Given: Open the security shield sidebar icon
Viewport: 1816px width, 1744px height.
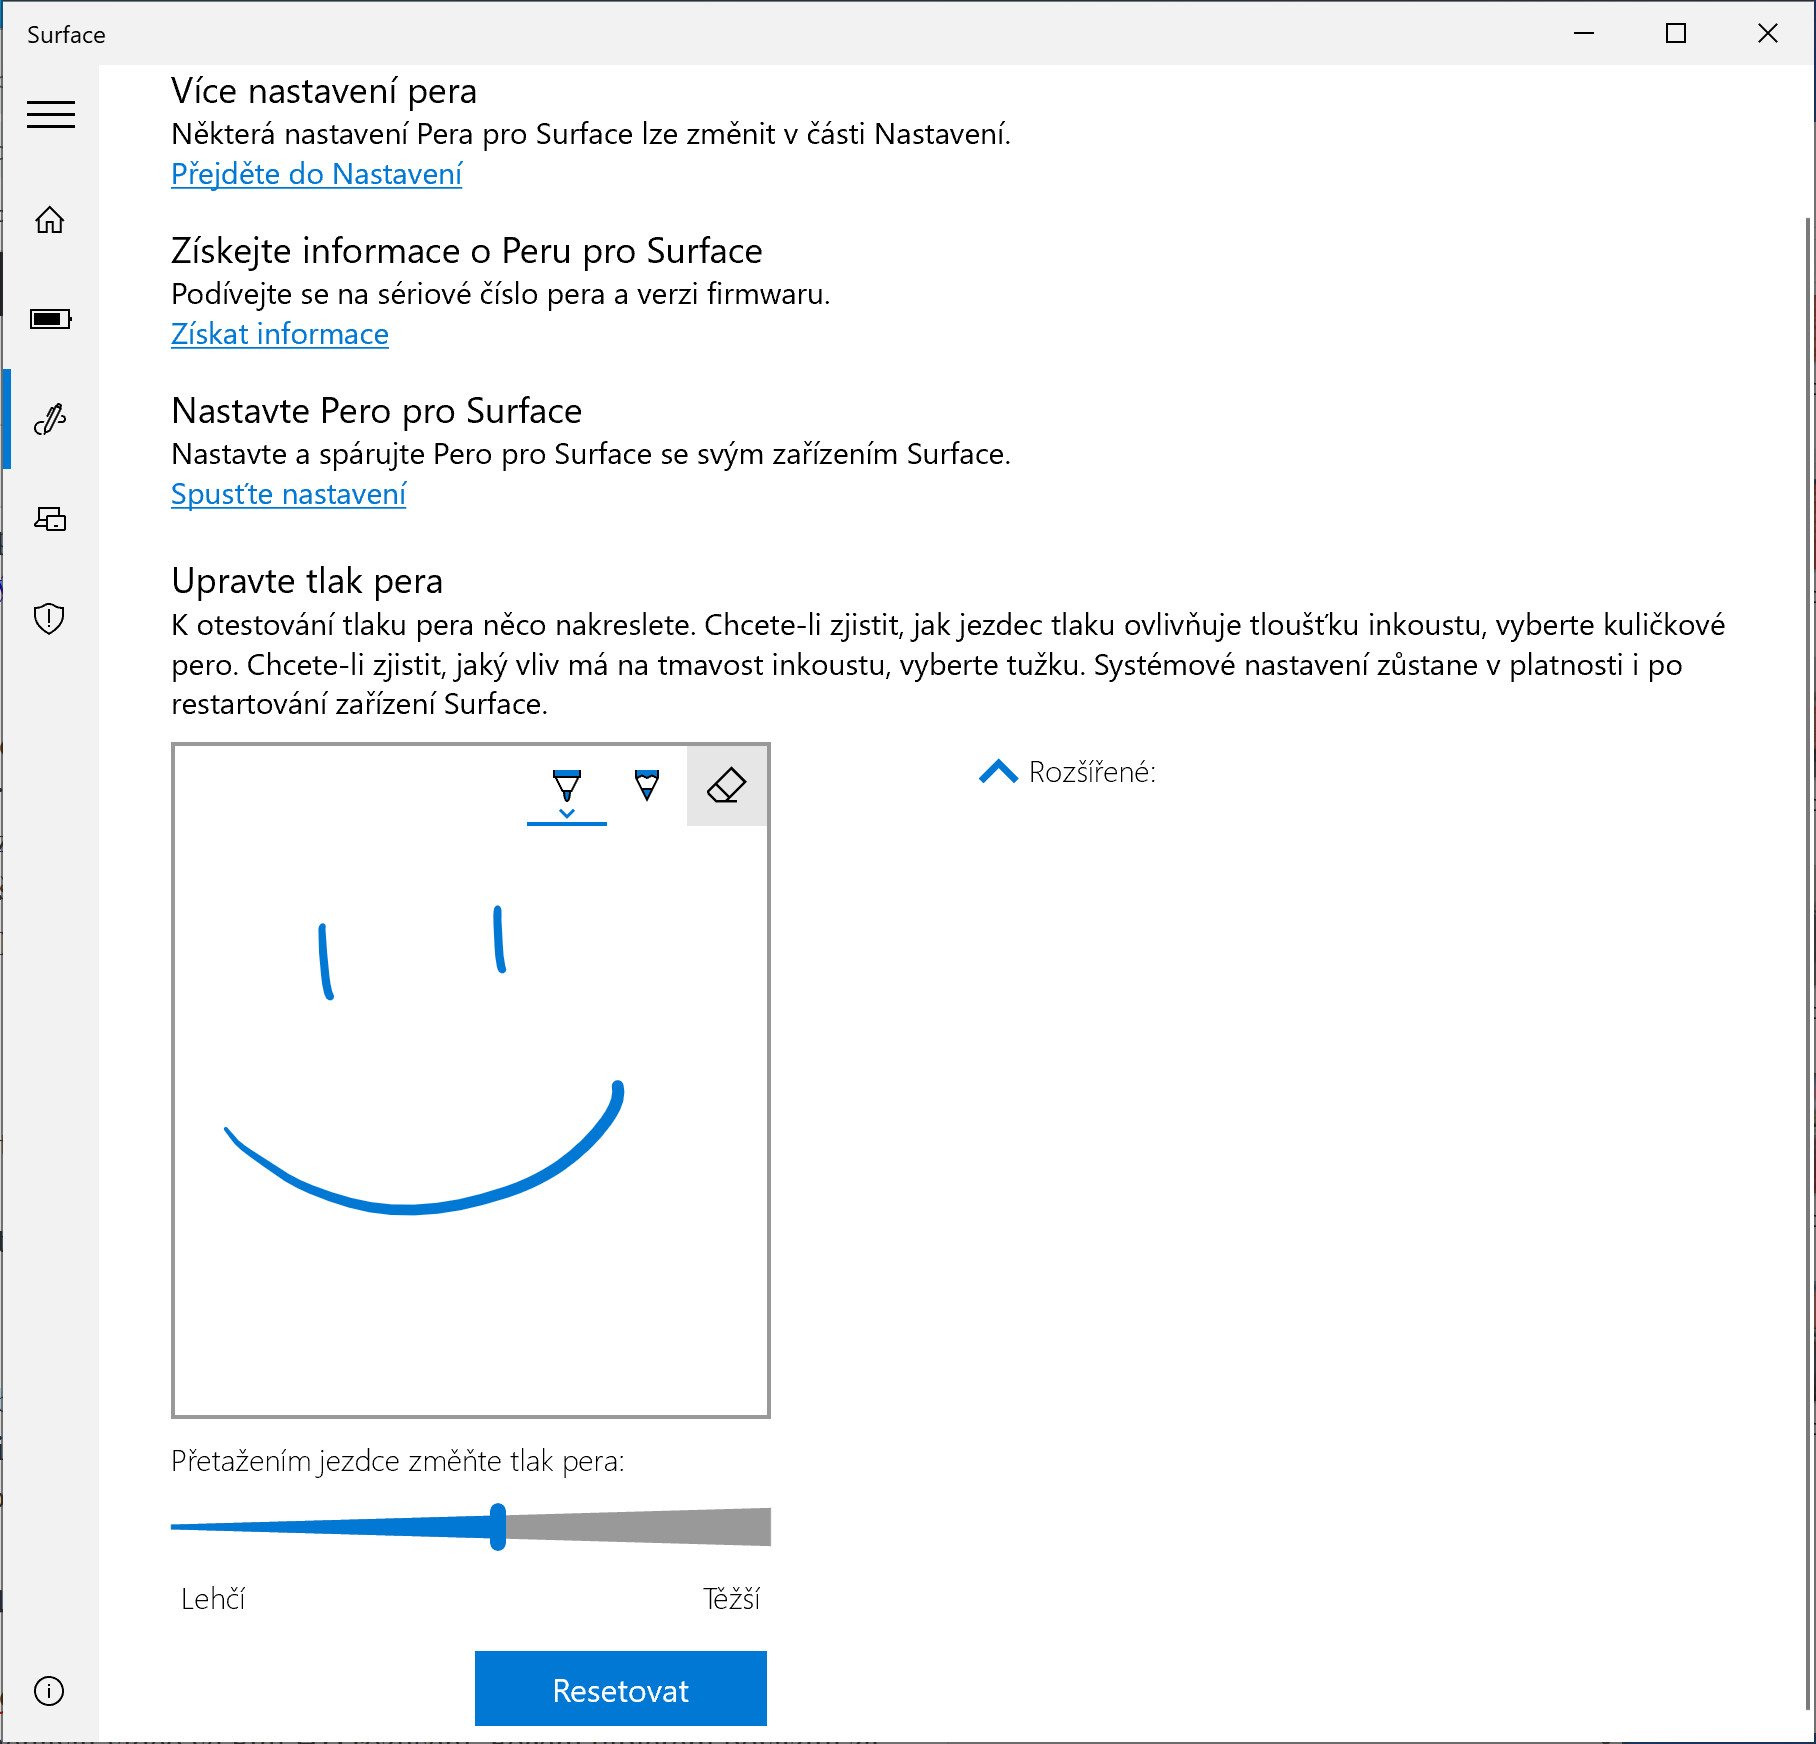Looking at the screenshot, I should 49,619.
